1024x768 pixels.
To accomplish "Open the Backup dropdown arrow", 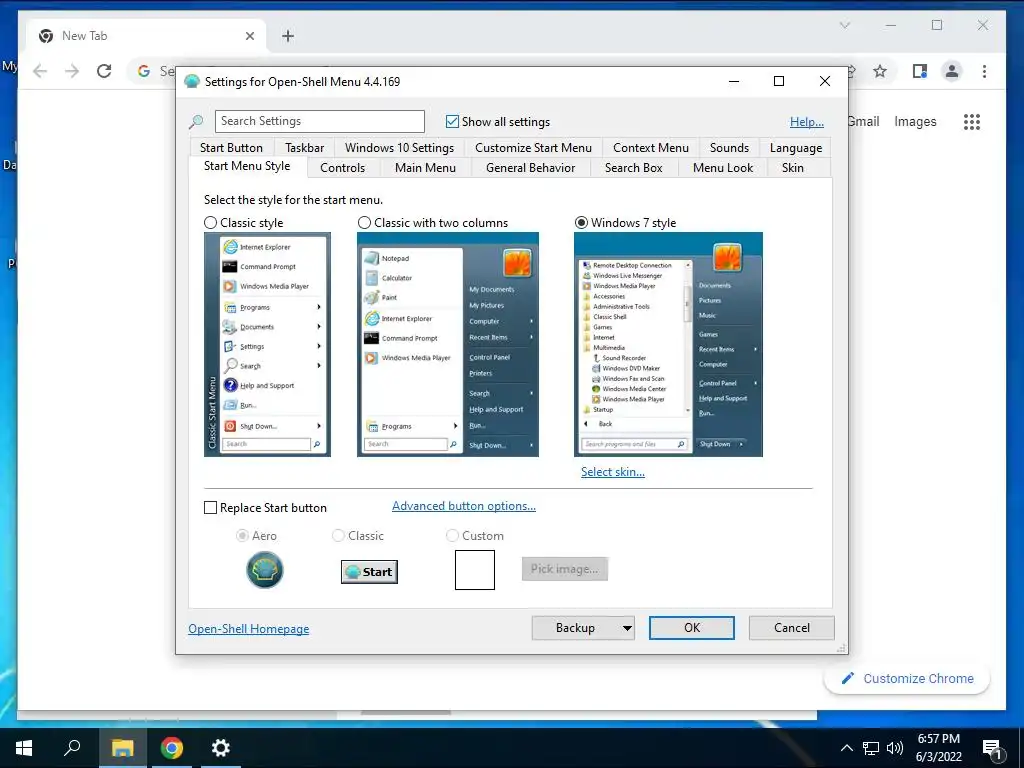I will (x=627, y=628).
